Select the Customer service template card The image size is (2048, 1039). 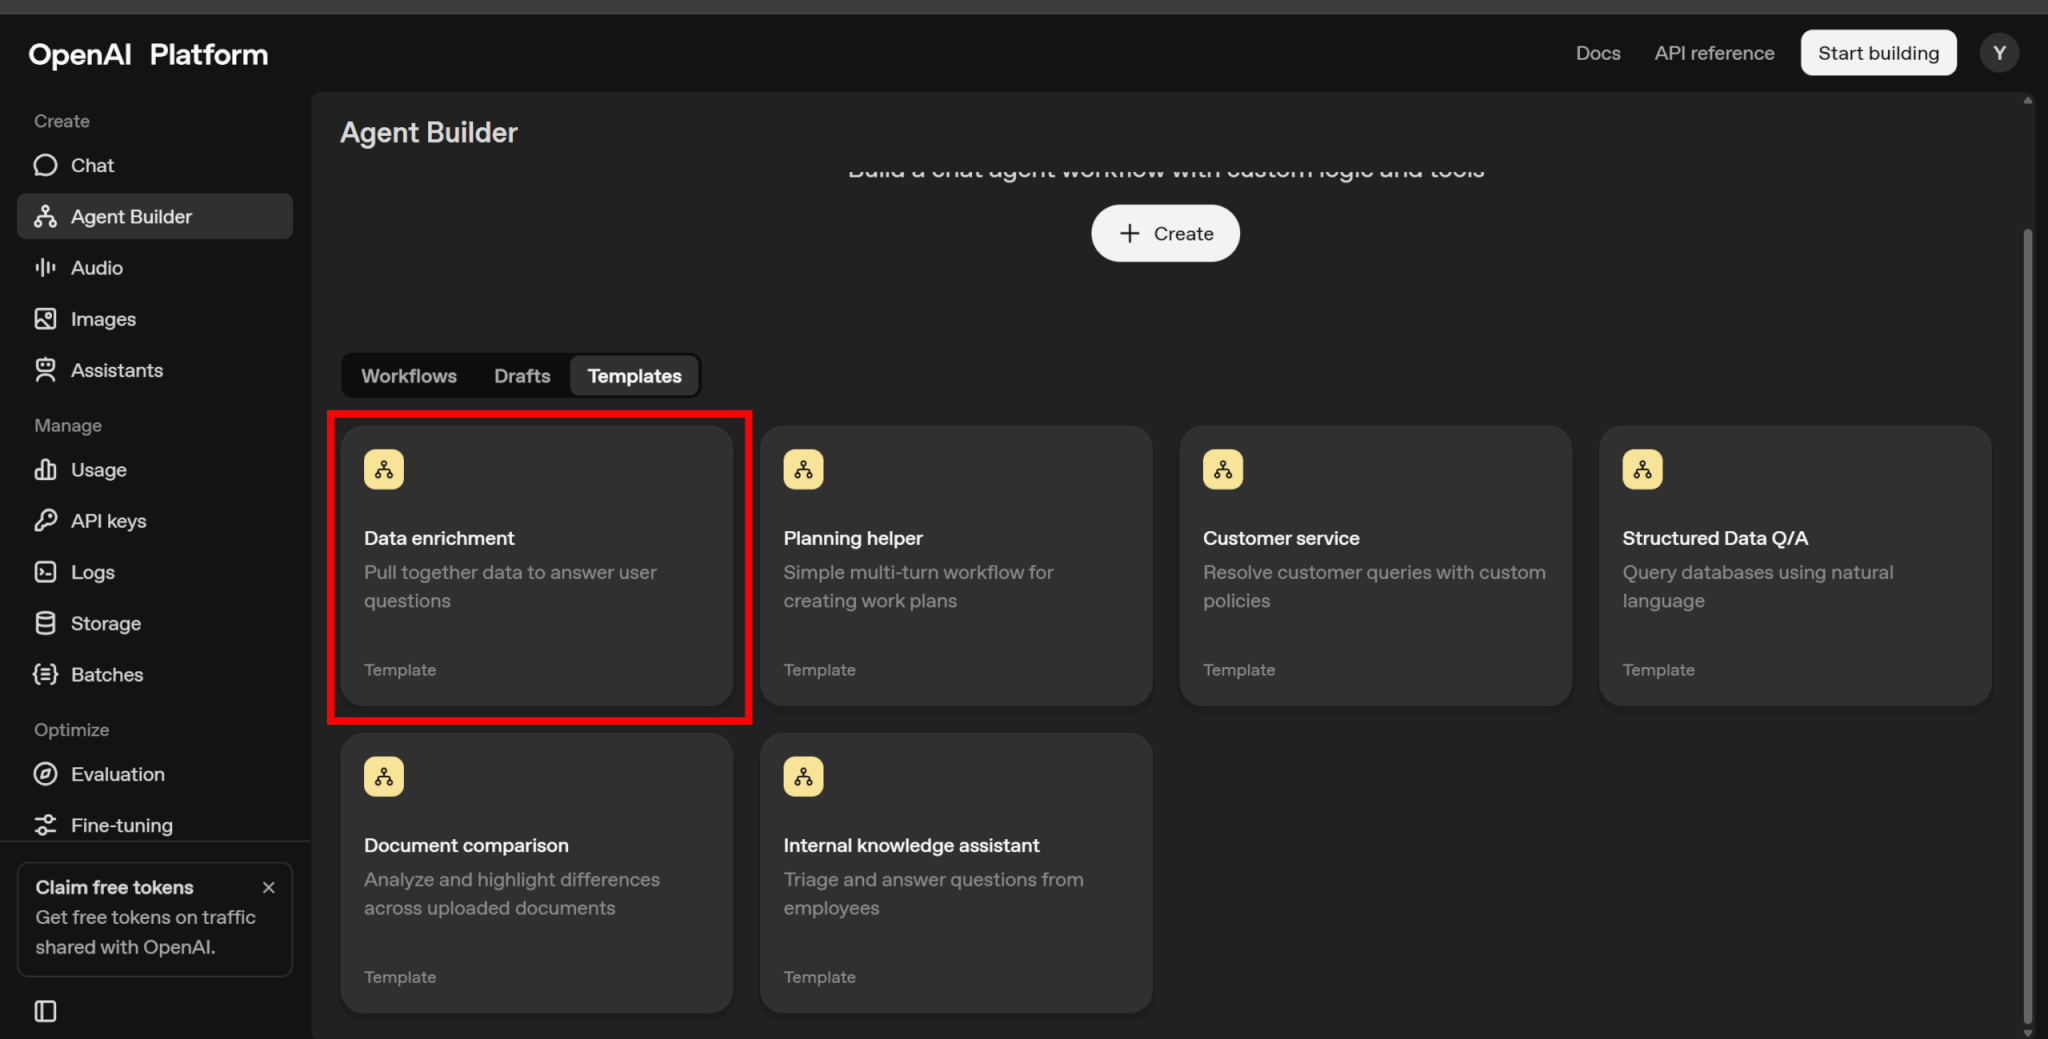click(x=1375, y=566)
